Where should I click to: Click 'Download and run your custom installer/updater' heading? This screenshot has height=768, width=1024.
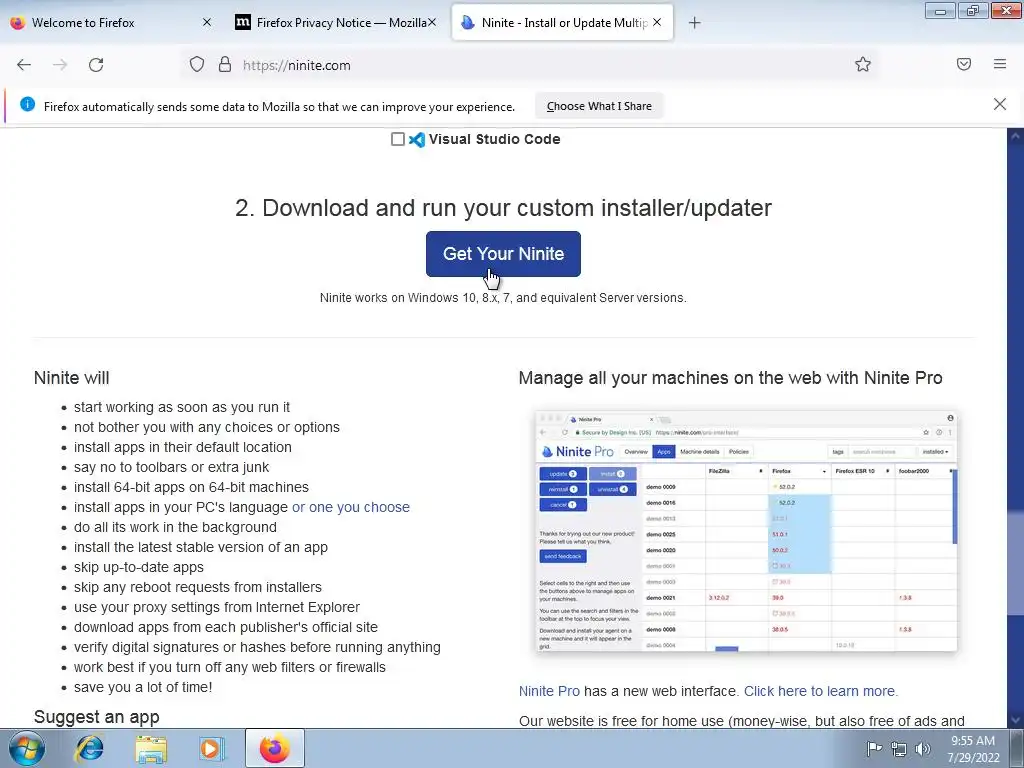point(503,208)
